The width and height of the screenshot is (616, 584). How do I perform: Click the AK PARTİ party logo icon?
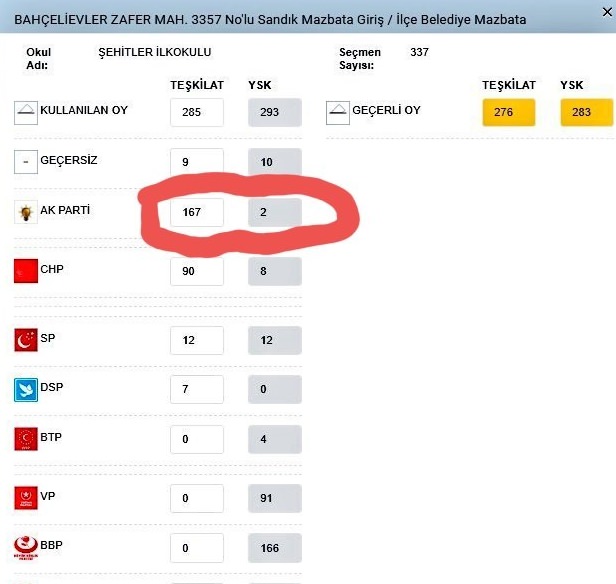(x=25, y=212)
